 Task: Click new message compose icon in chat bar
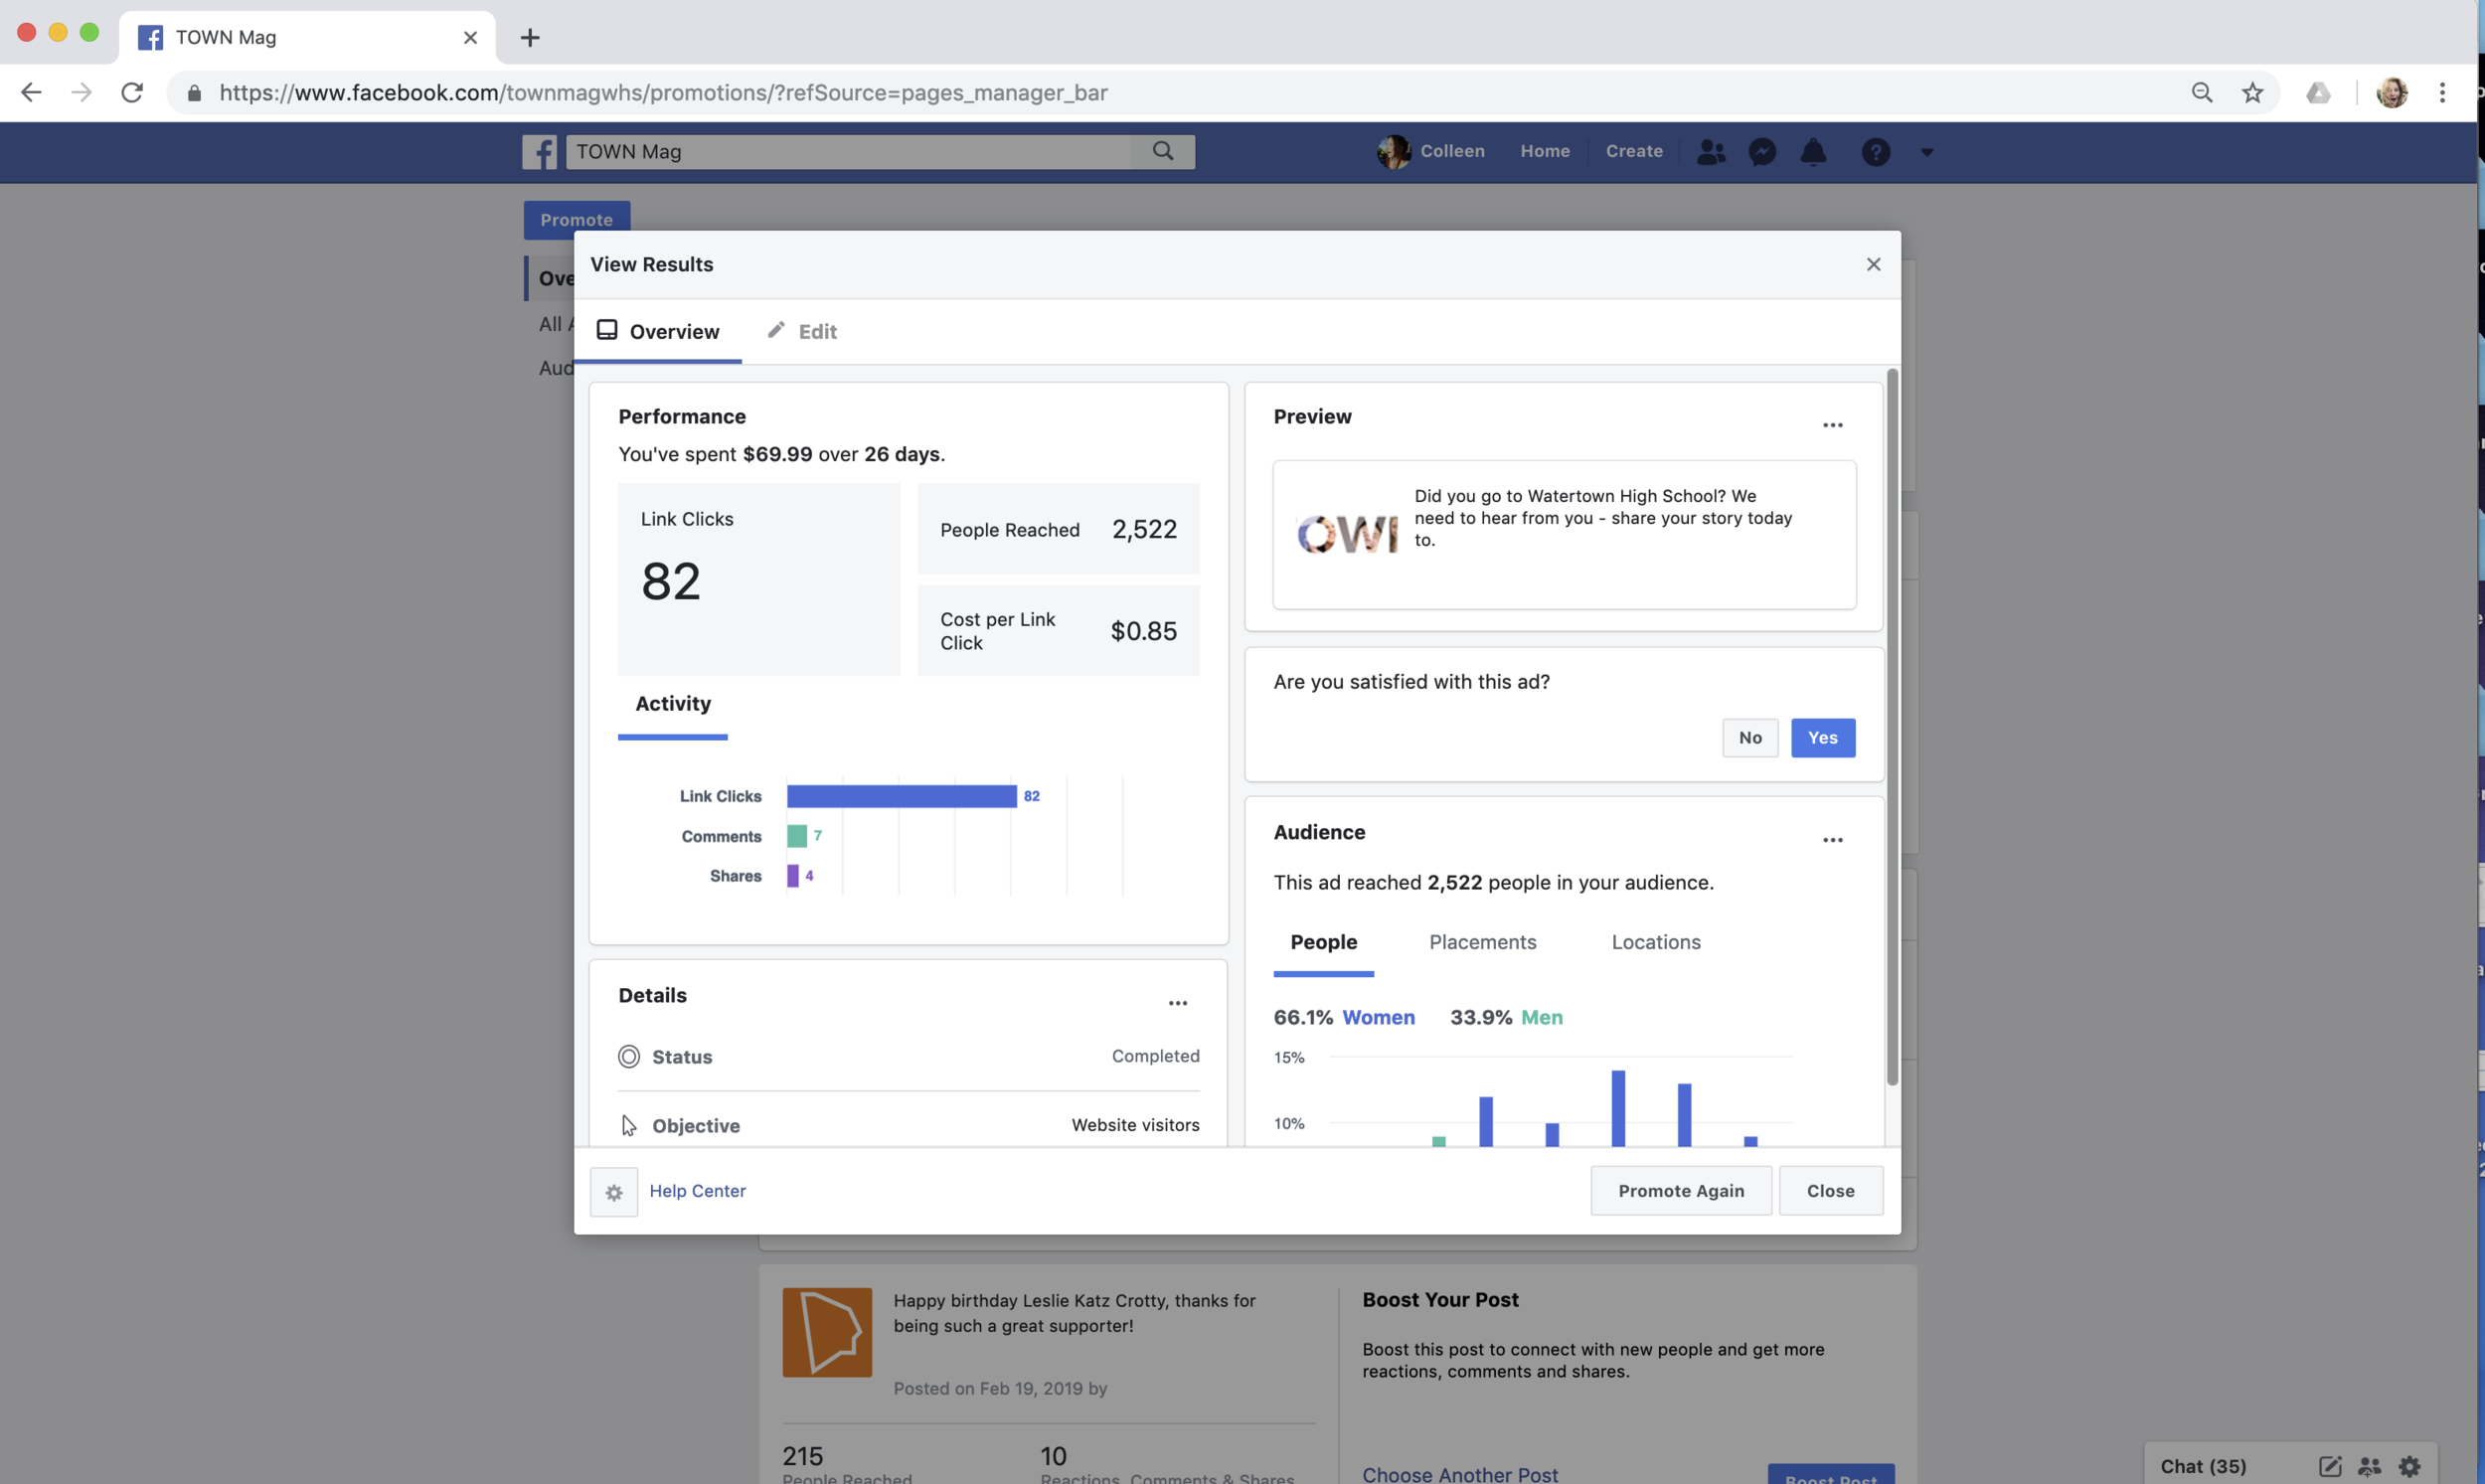[2329, 1466]
